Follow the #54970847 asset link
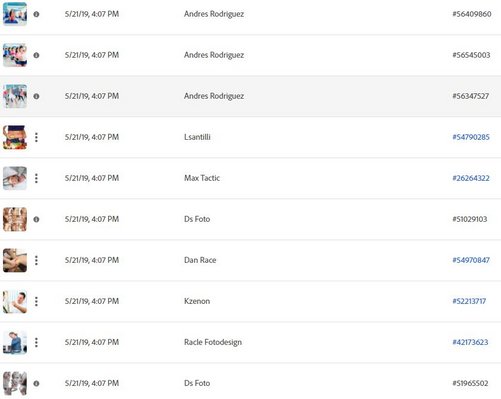 [471, 260]
